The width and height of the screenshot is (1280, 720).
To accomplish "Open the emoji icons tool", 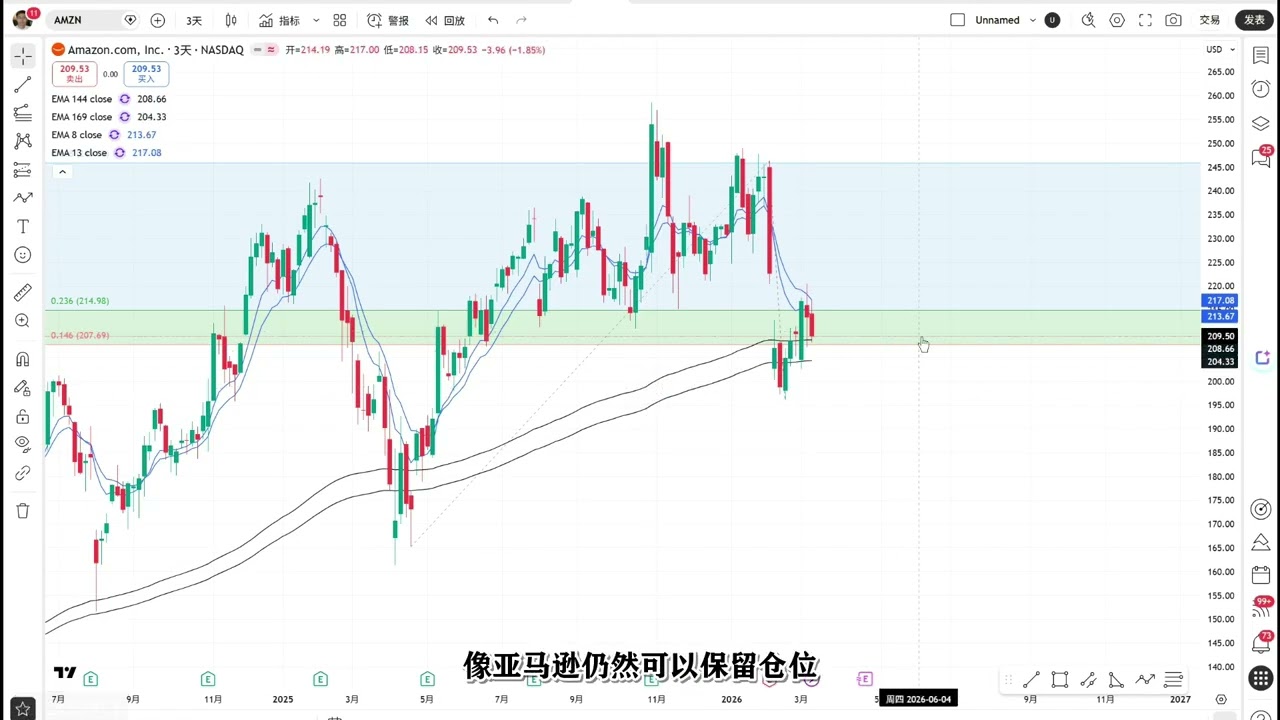I will tap(22, 255).
